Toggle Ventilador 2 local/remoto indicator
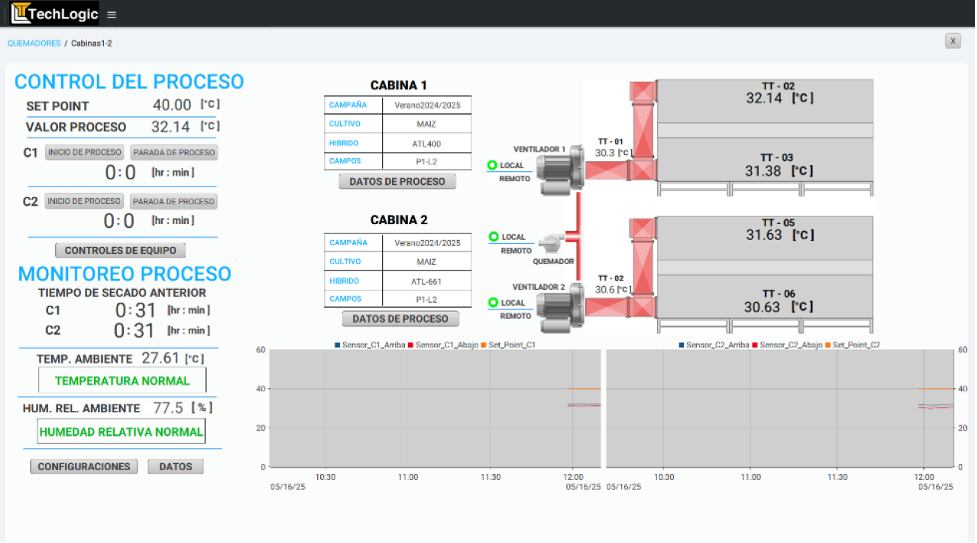This screenshot has width=977, height=543. (492, 302)
